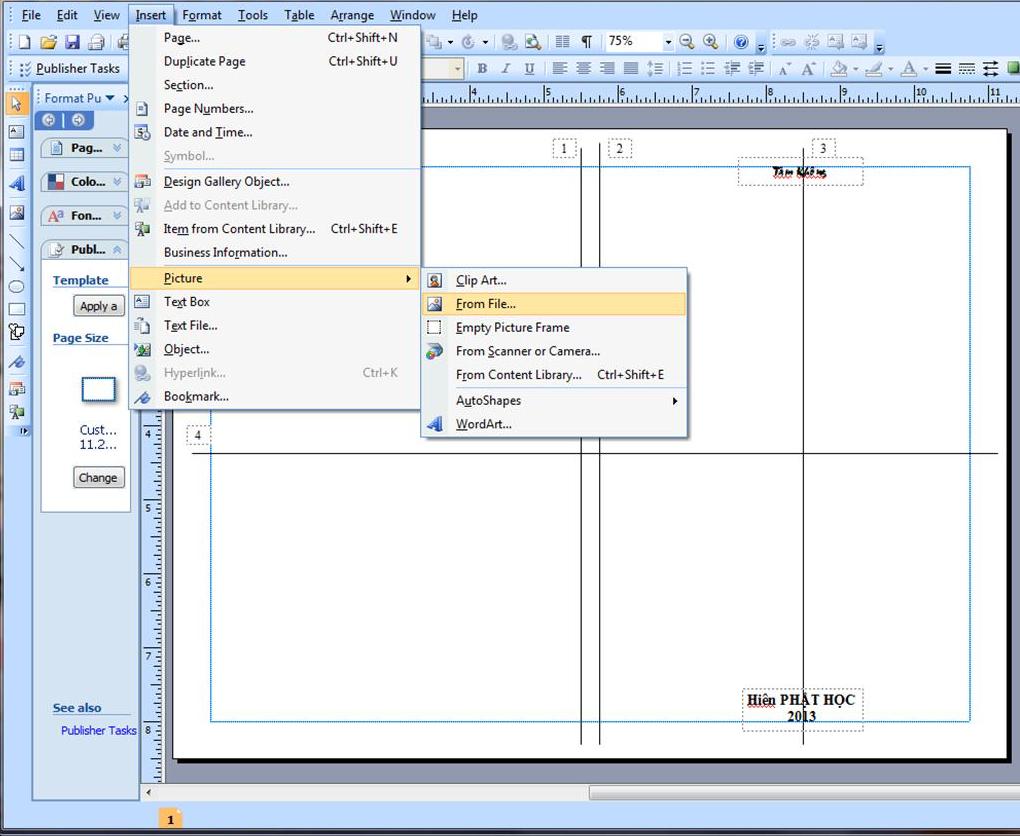Click the Font Color letter A swatch
The image size is (1020, 836).
[x=909, y=68]
